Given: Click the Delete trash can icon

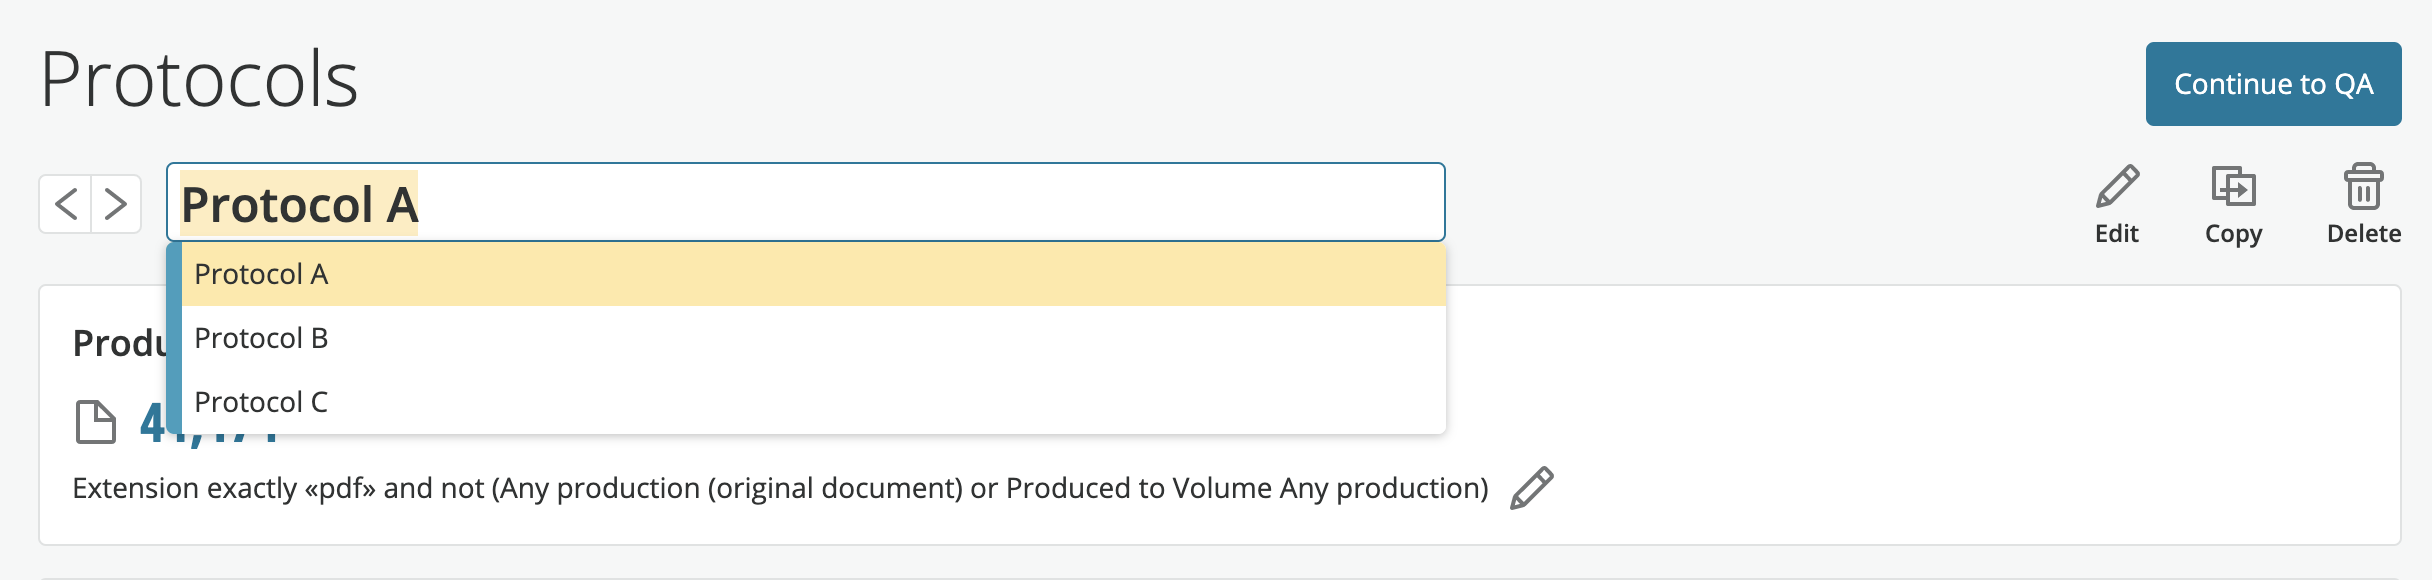Looking at the screenshot, I should (2364, 187).
